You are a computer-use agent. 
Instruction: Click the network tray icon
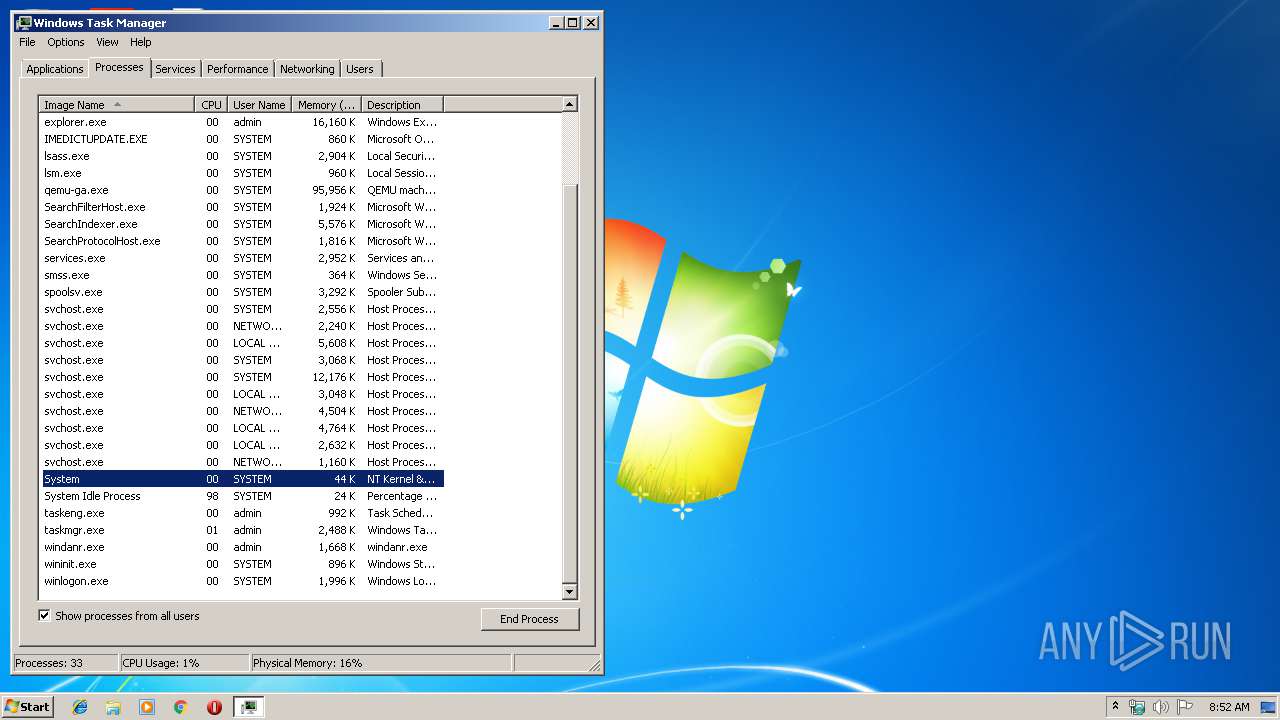(1137, 707)
